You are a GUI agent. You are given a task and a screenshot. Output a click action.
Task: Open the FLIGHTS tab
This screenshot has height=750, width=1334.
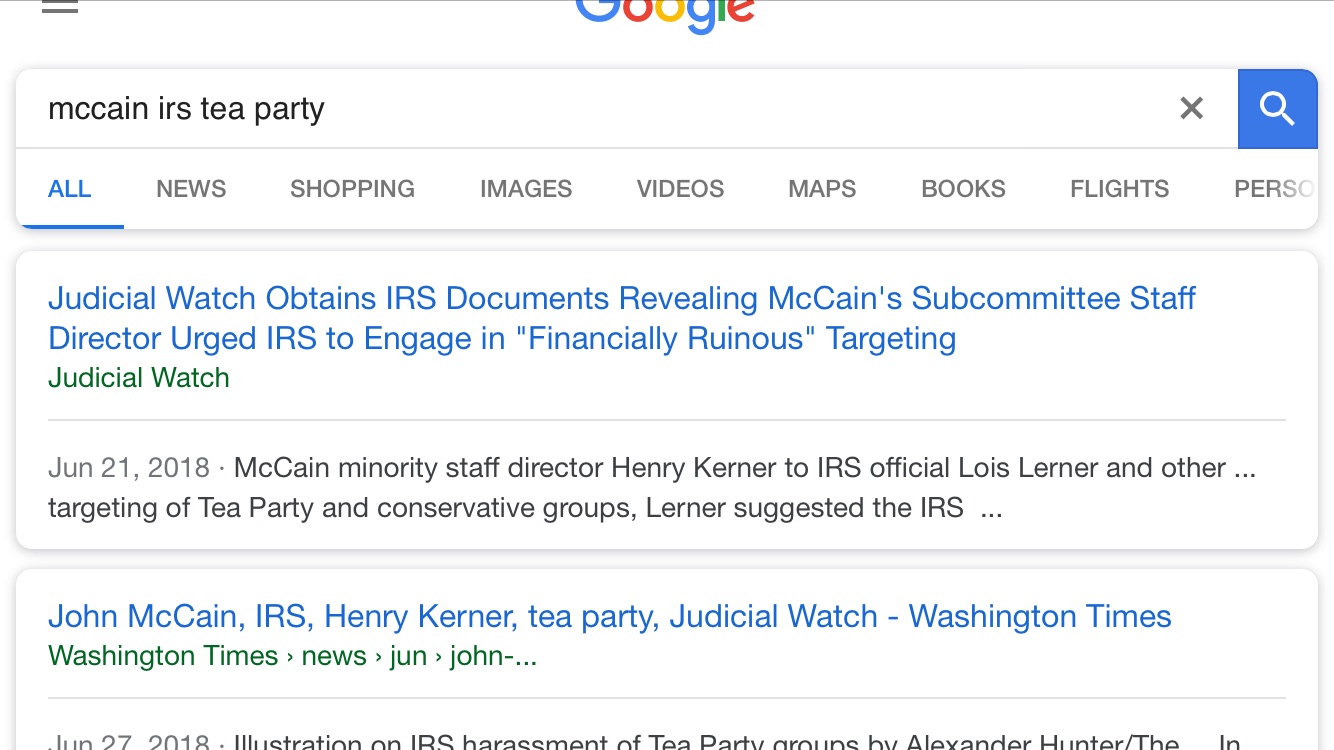pos(1119,189)
